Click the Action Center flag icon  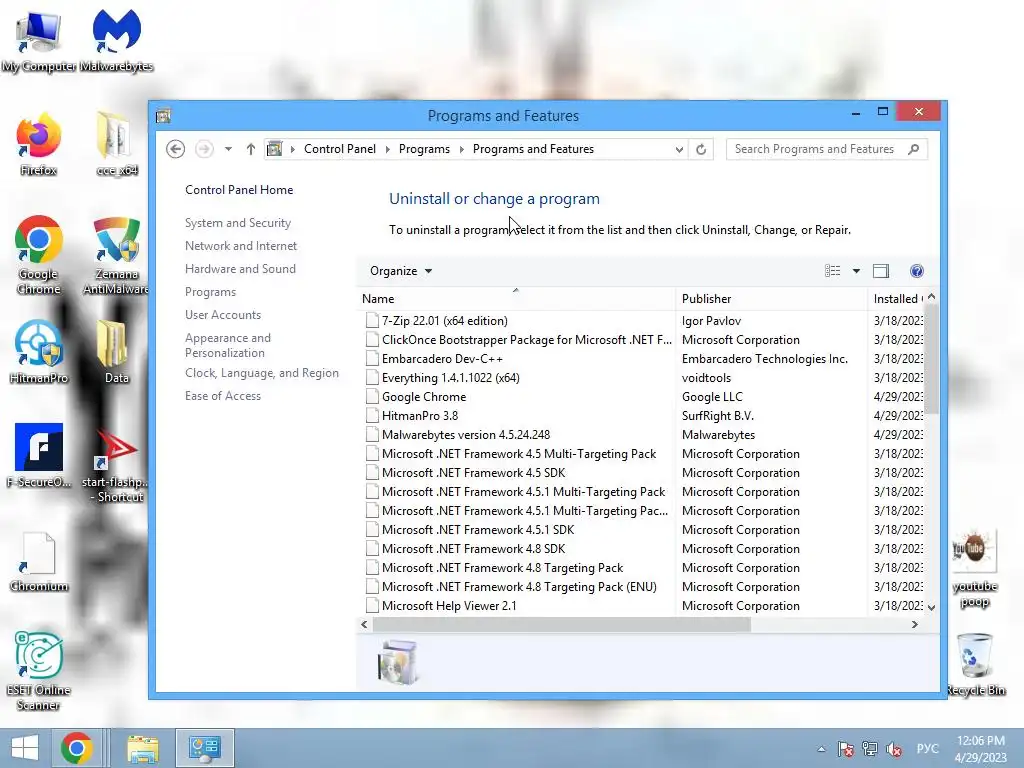click(x=846, y=748)
